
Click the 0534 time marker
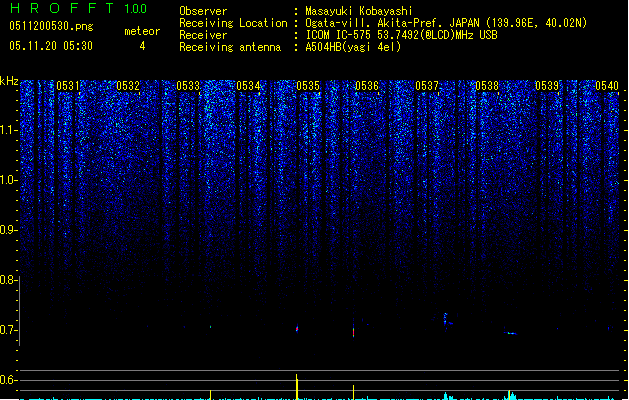[248, 86]
